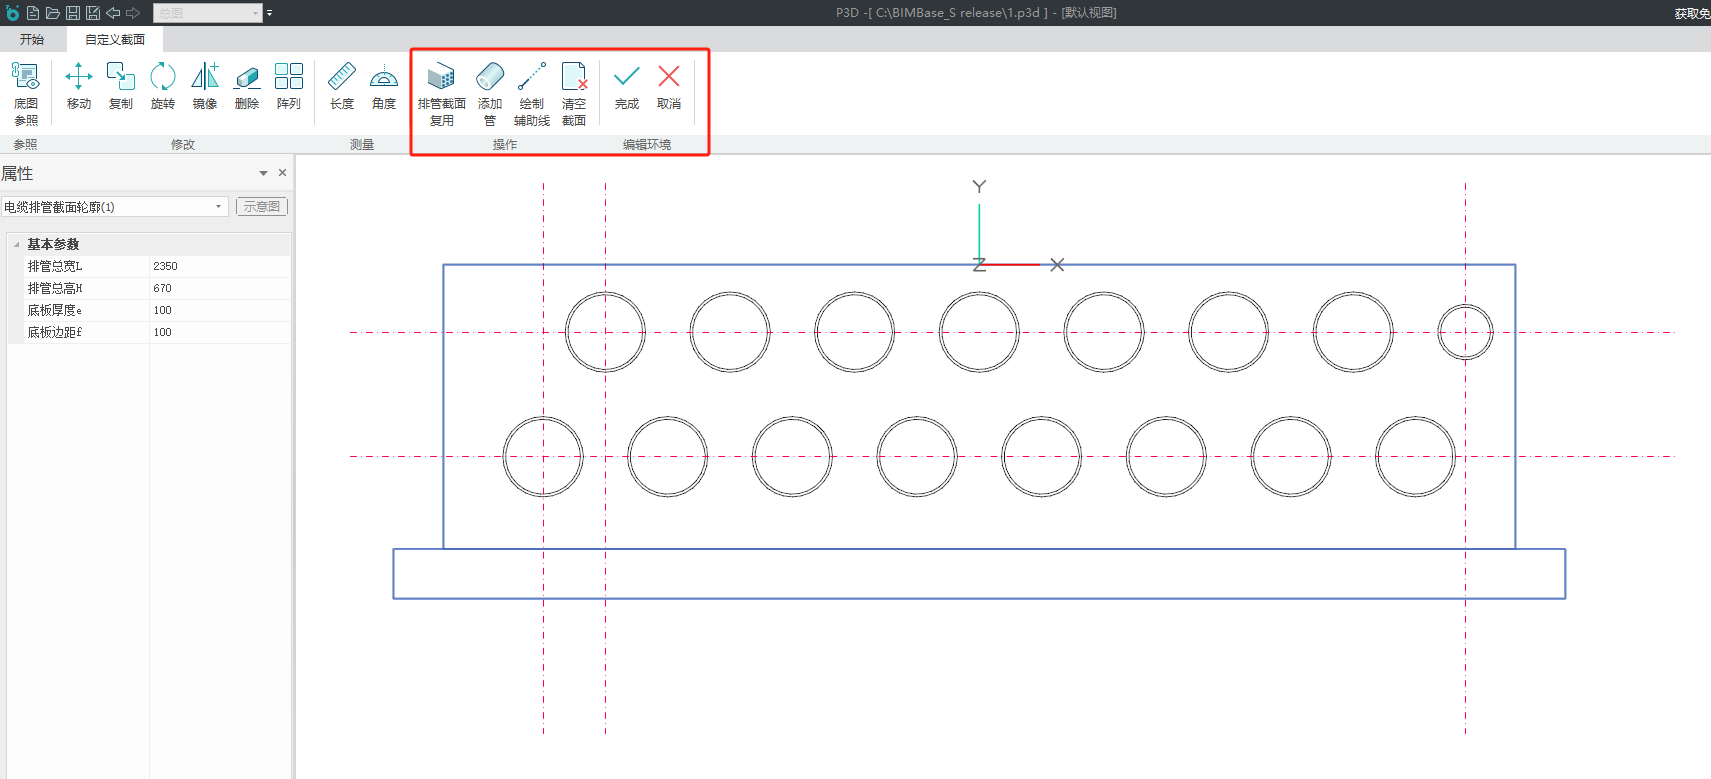Click the P3D file path title text
Screen dimensions: 1711x779
coord(976,13)
